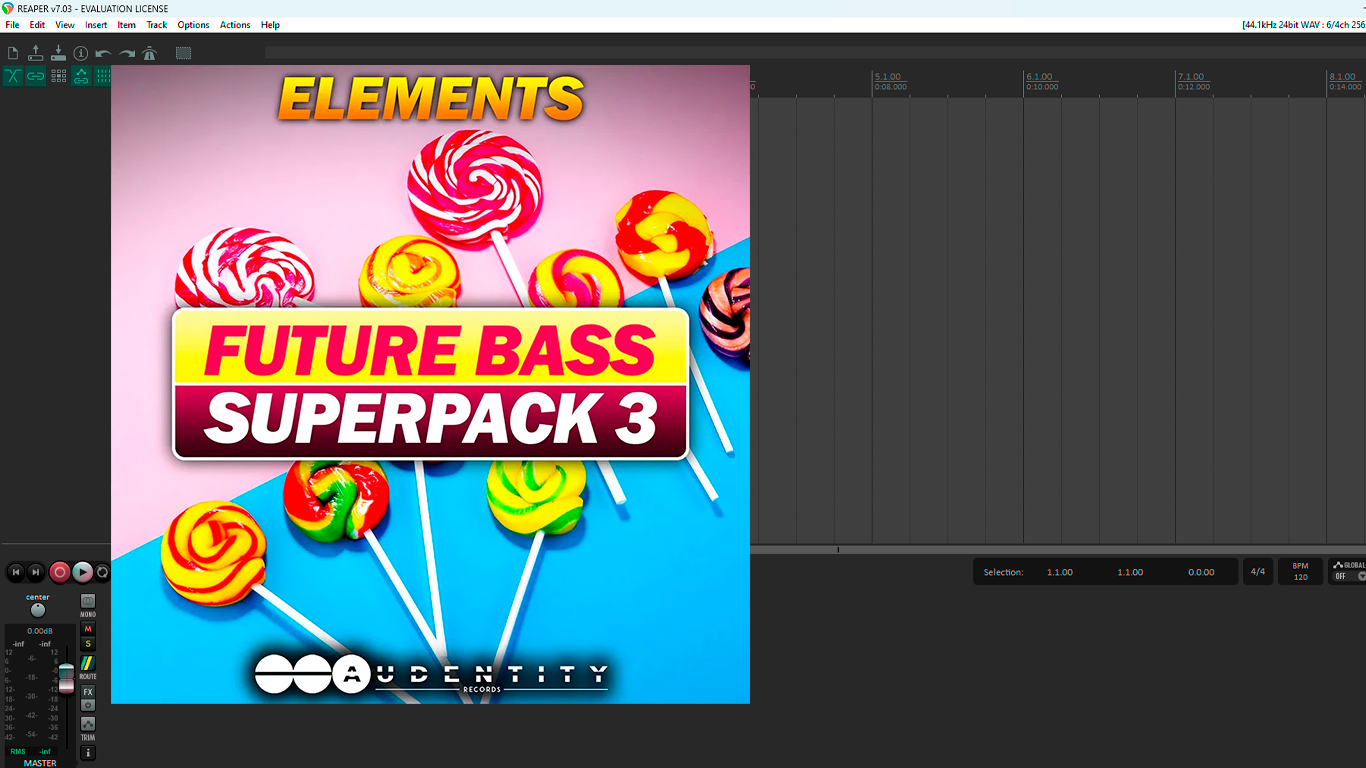1366x768 pixels.
Task: Open the Options menu
Action: (x=193, y=25)
